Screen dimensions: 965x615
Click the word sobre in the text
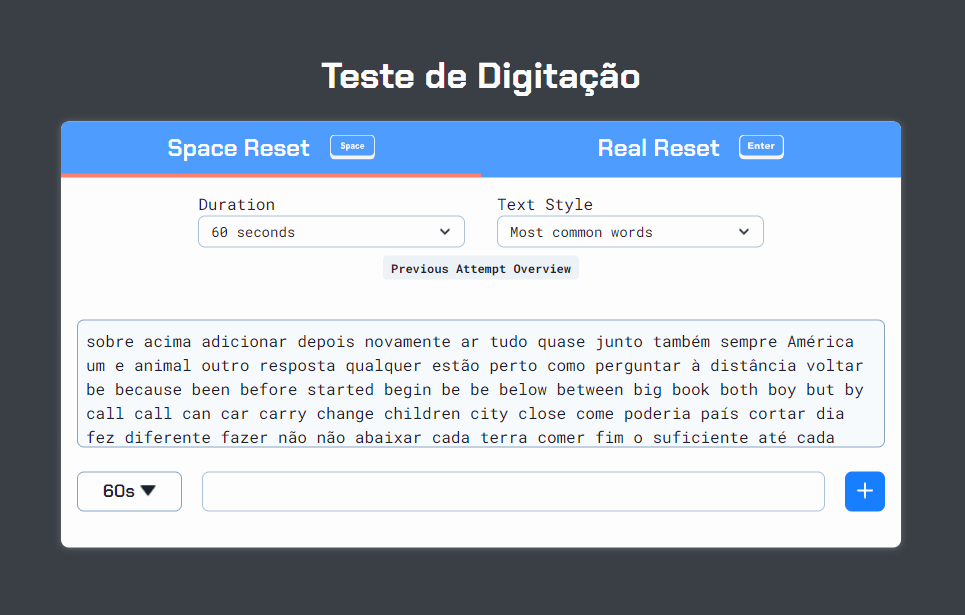click(x=109, y=341)
